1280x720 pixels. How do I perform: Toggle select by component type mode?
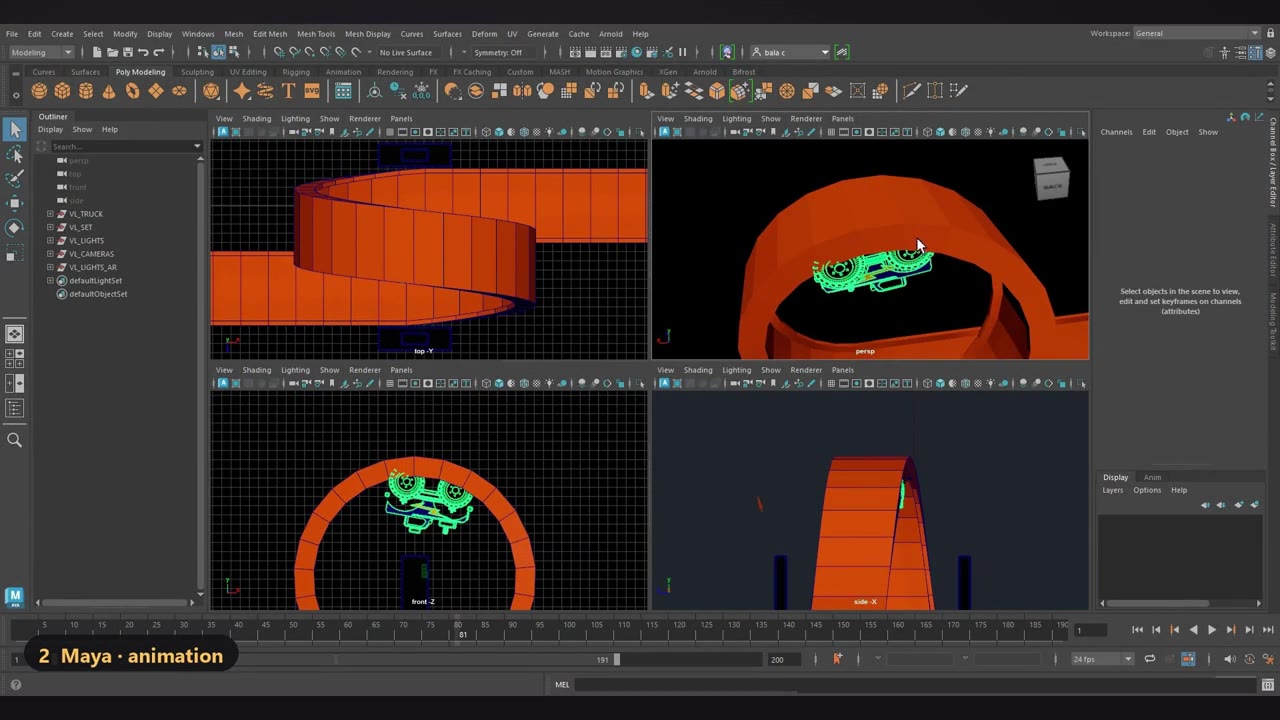(233, 52)
